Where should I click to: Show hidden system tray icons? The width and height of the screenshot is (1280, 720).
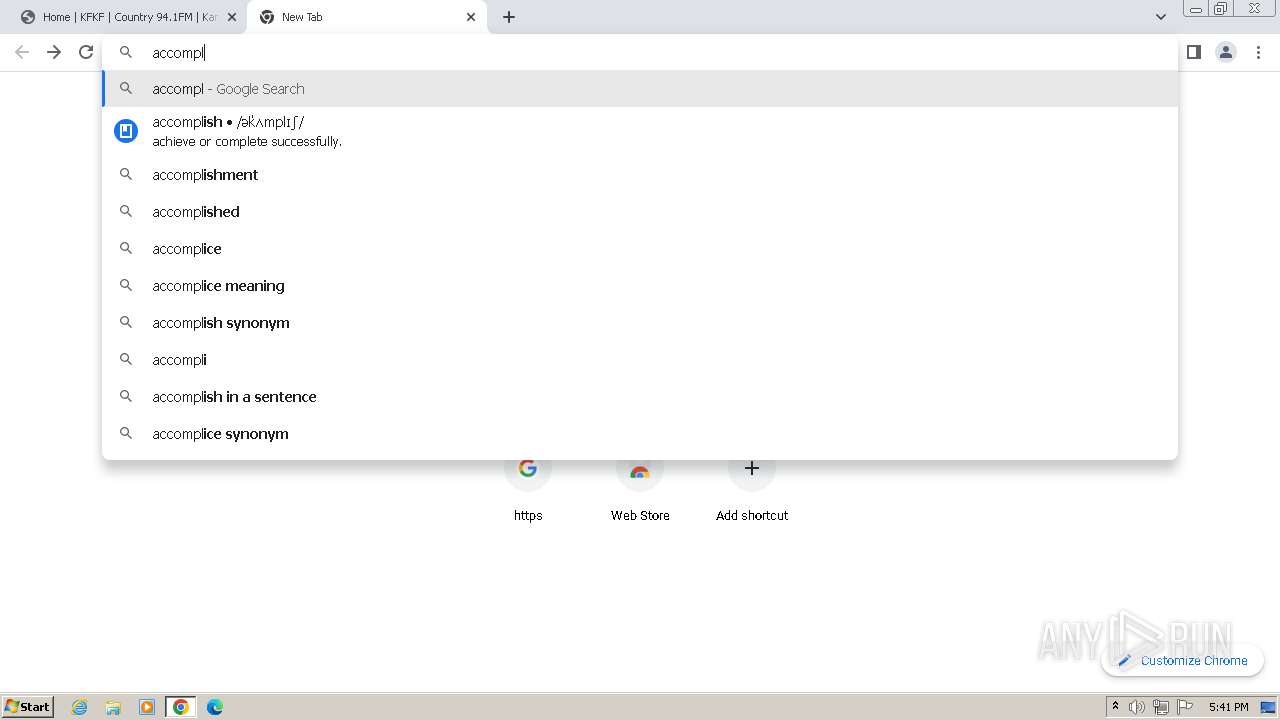pos(1115,707)
